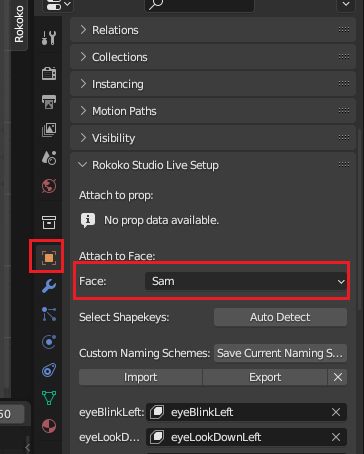Expand the Relations panel
364x454 pixels.
83,30
